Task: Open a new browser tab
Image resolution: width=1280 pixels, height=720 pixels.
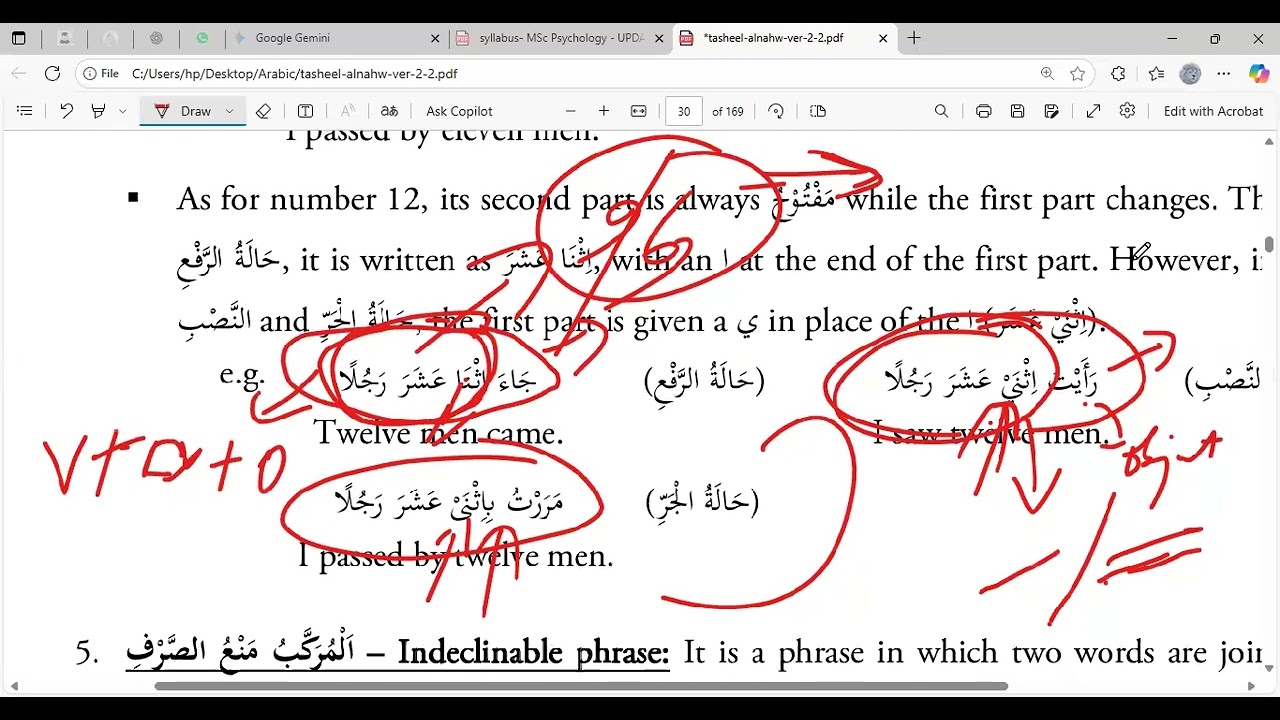Action: tap(914, 38)
